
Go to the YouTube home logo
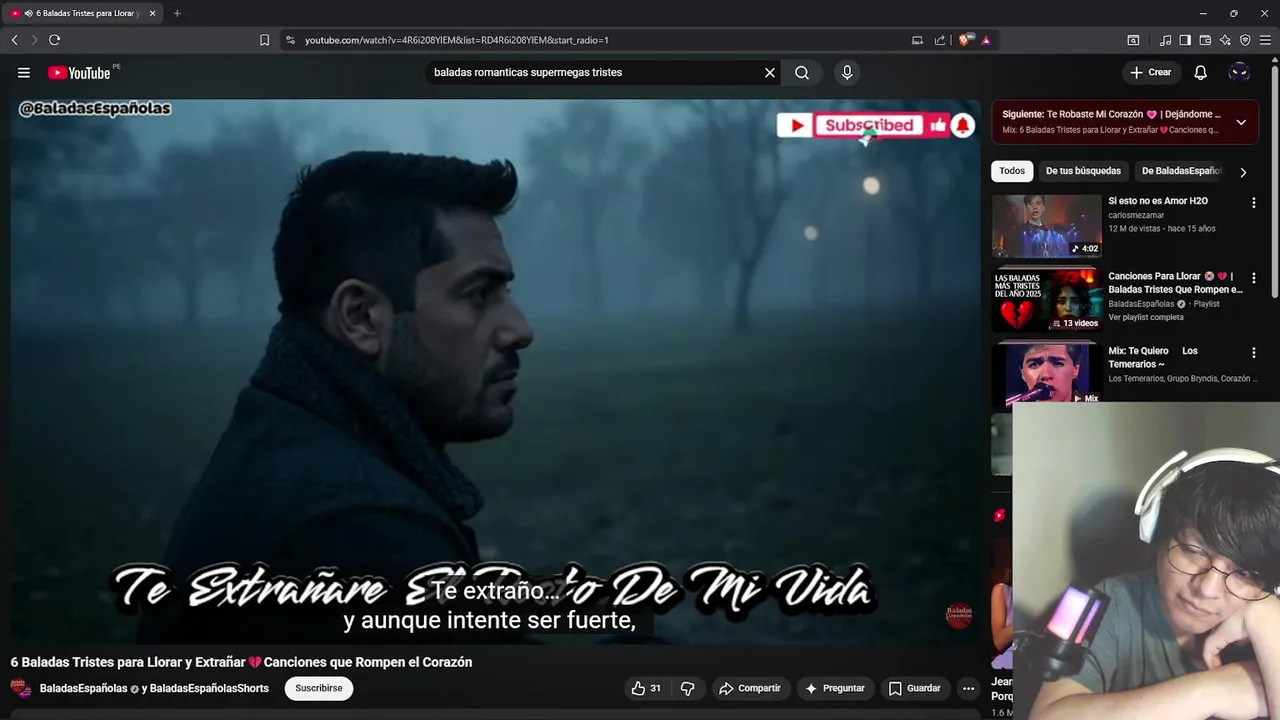[79, 73]
